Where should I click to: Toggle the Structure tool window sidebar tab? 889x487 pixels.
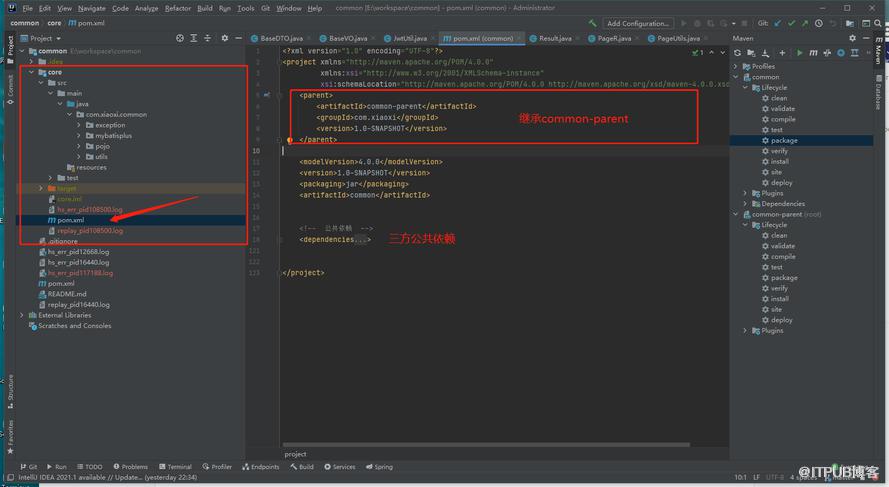(10, 392)
